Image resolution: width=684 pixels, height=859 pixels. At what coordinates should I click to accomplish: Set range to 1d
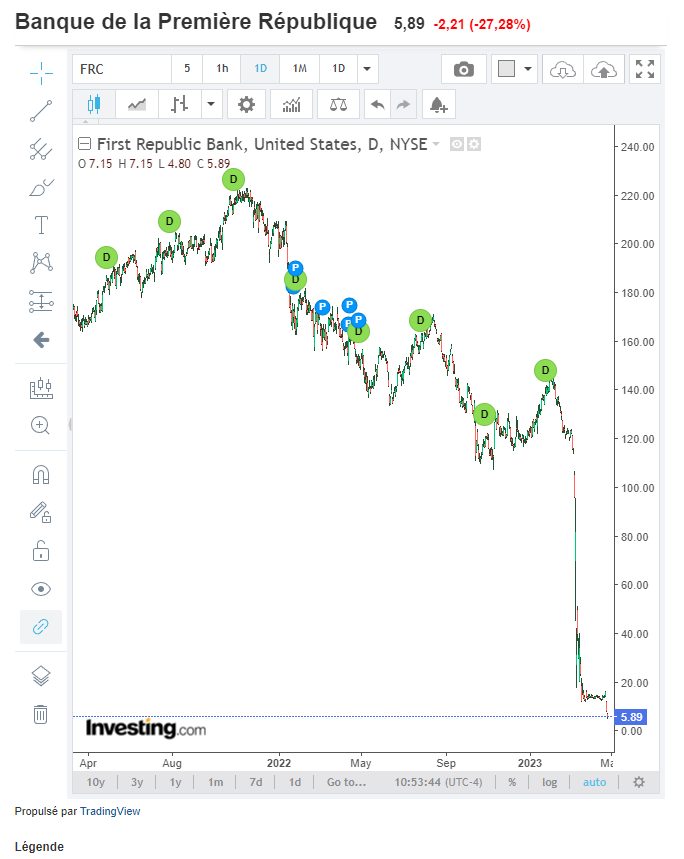pyautogui.click(x=295, y=782)
